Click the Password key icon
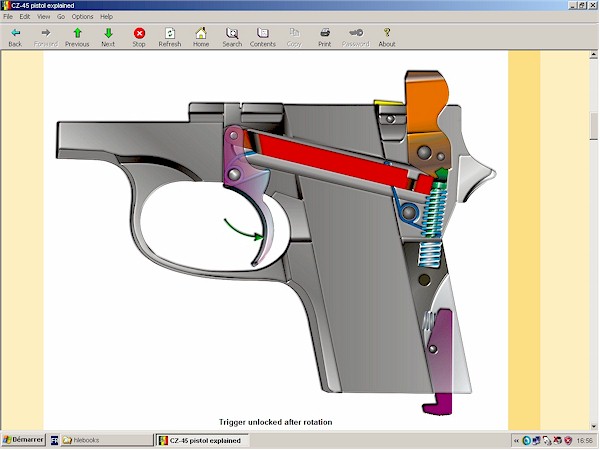 pyautogui.click(x=356, y=37)
